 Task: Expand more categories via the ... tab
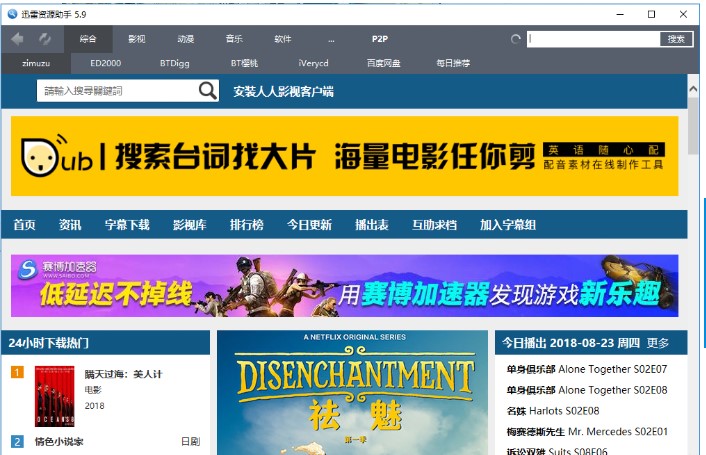pyautogui.click(x=331, y=39)
